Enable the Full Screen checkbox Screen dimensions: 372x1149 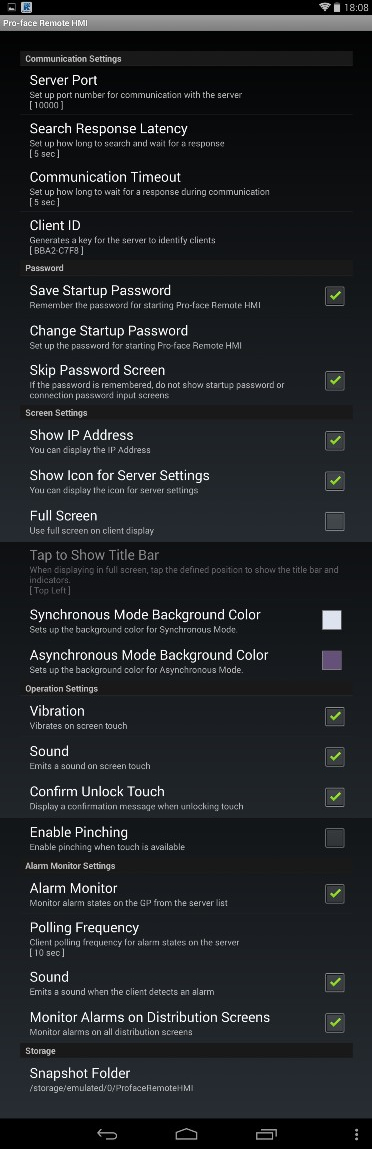[335, 522]
